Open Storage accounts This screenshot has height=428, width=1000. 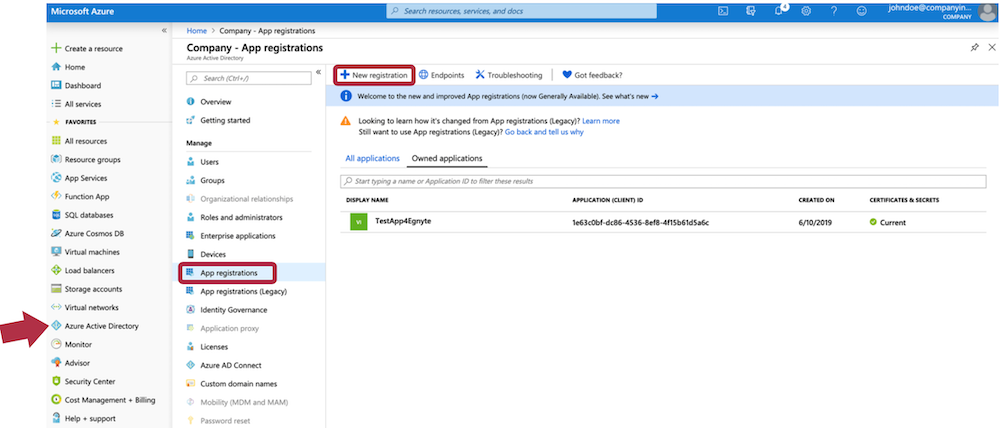coord(86,289)
